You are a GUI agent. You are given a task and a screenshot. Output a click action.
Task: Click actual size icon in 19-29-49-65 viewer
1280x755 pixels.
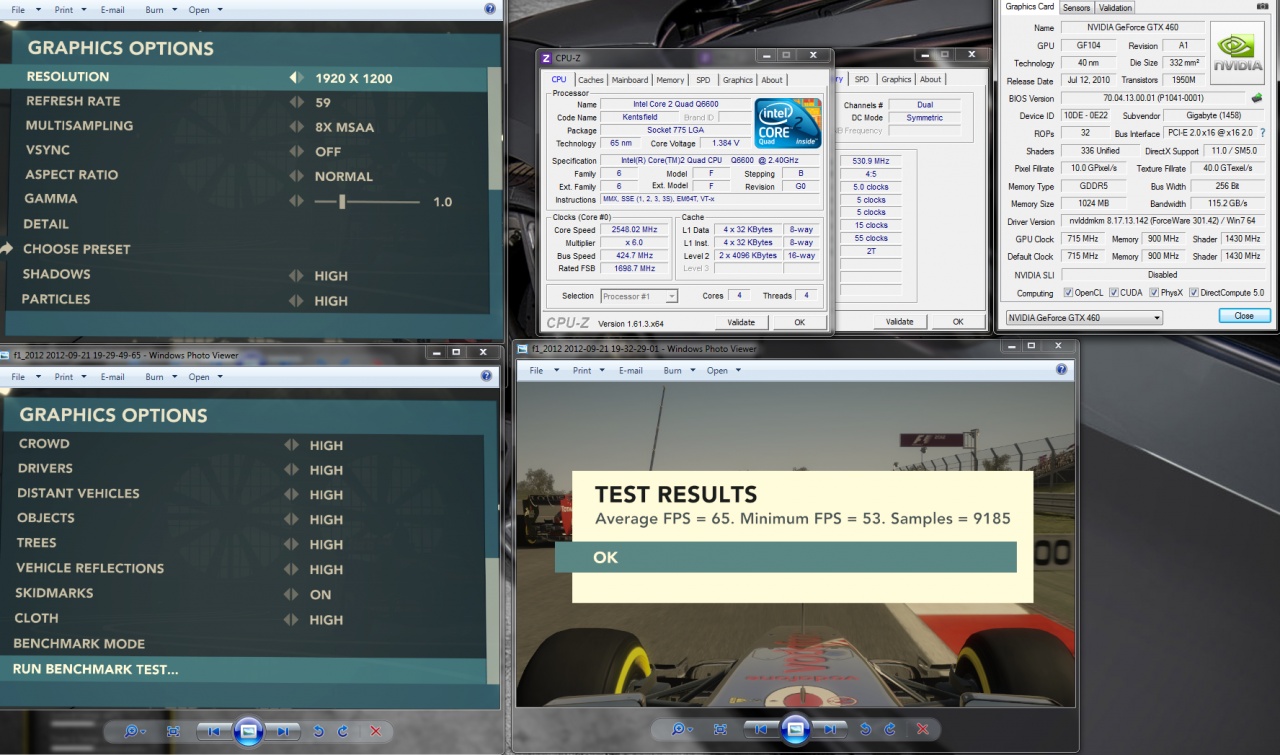tap(173, 731)
